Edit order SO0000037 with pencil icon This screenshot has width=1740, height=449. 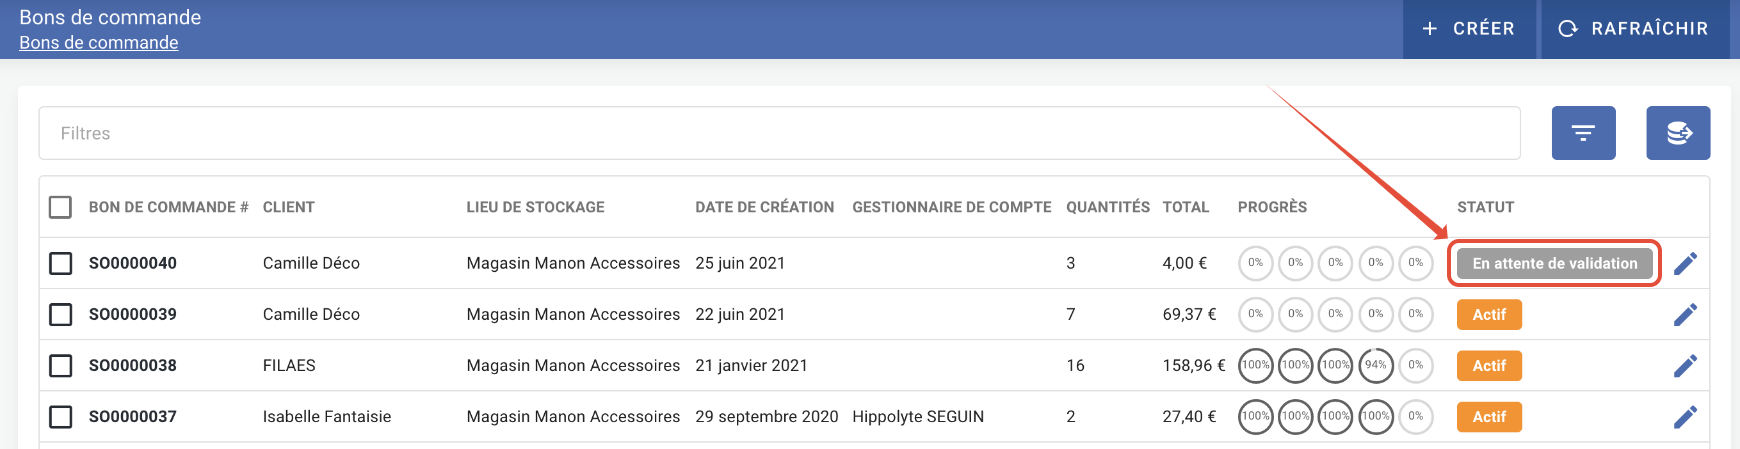point(1685,416)
